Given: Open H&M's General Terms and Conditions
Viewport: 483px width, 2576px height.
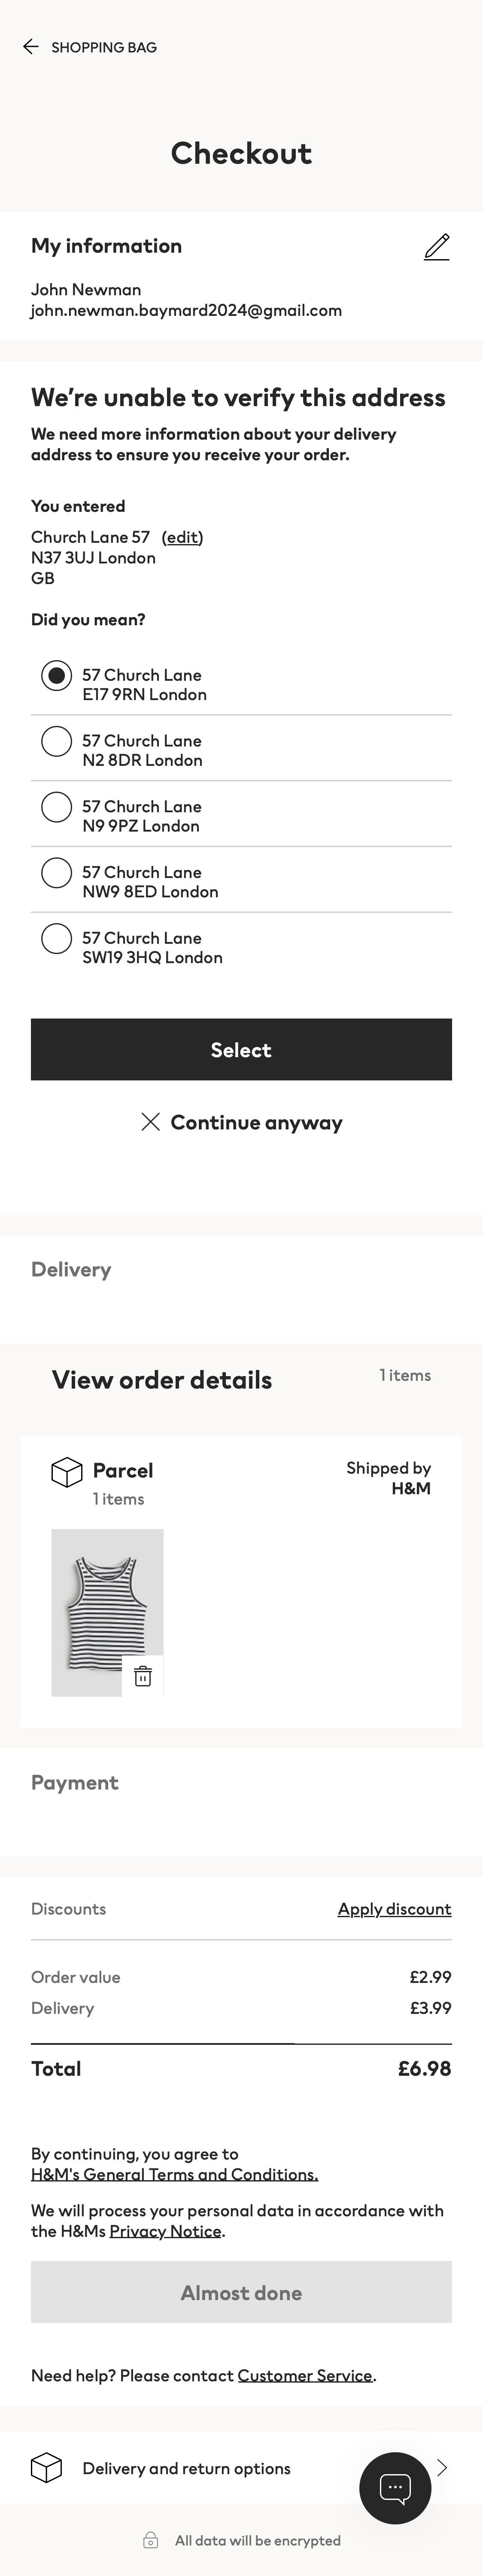Looking at the screenshot, I should pyautogui.click(x=173, y=2174).
